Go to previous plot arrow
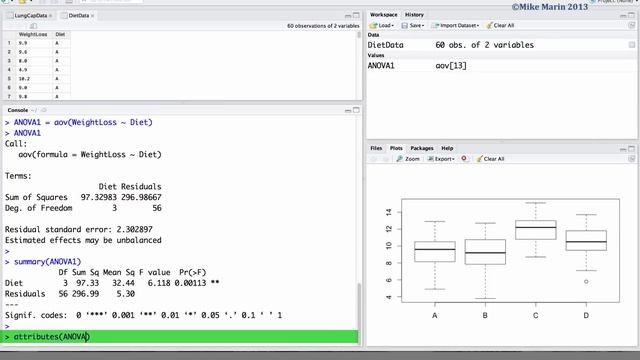Image resolution: width=640 pixels, height=360 pixels. pos(373,159)
